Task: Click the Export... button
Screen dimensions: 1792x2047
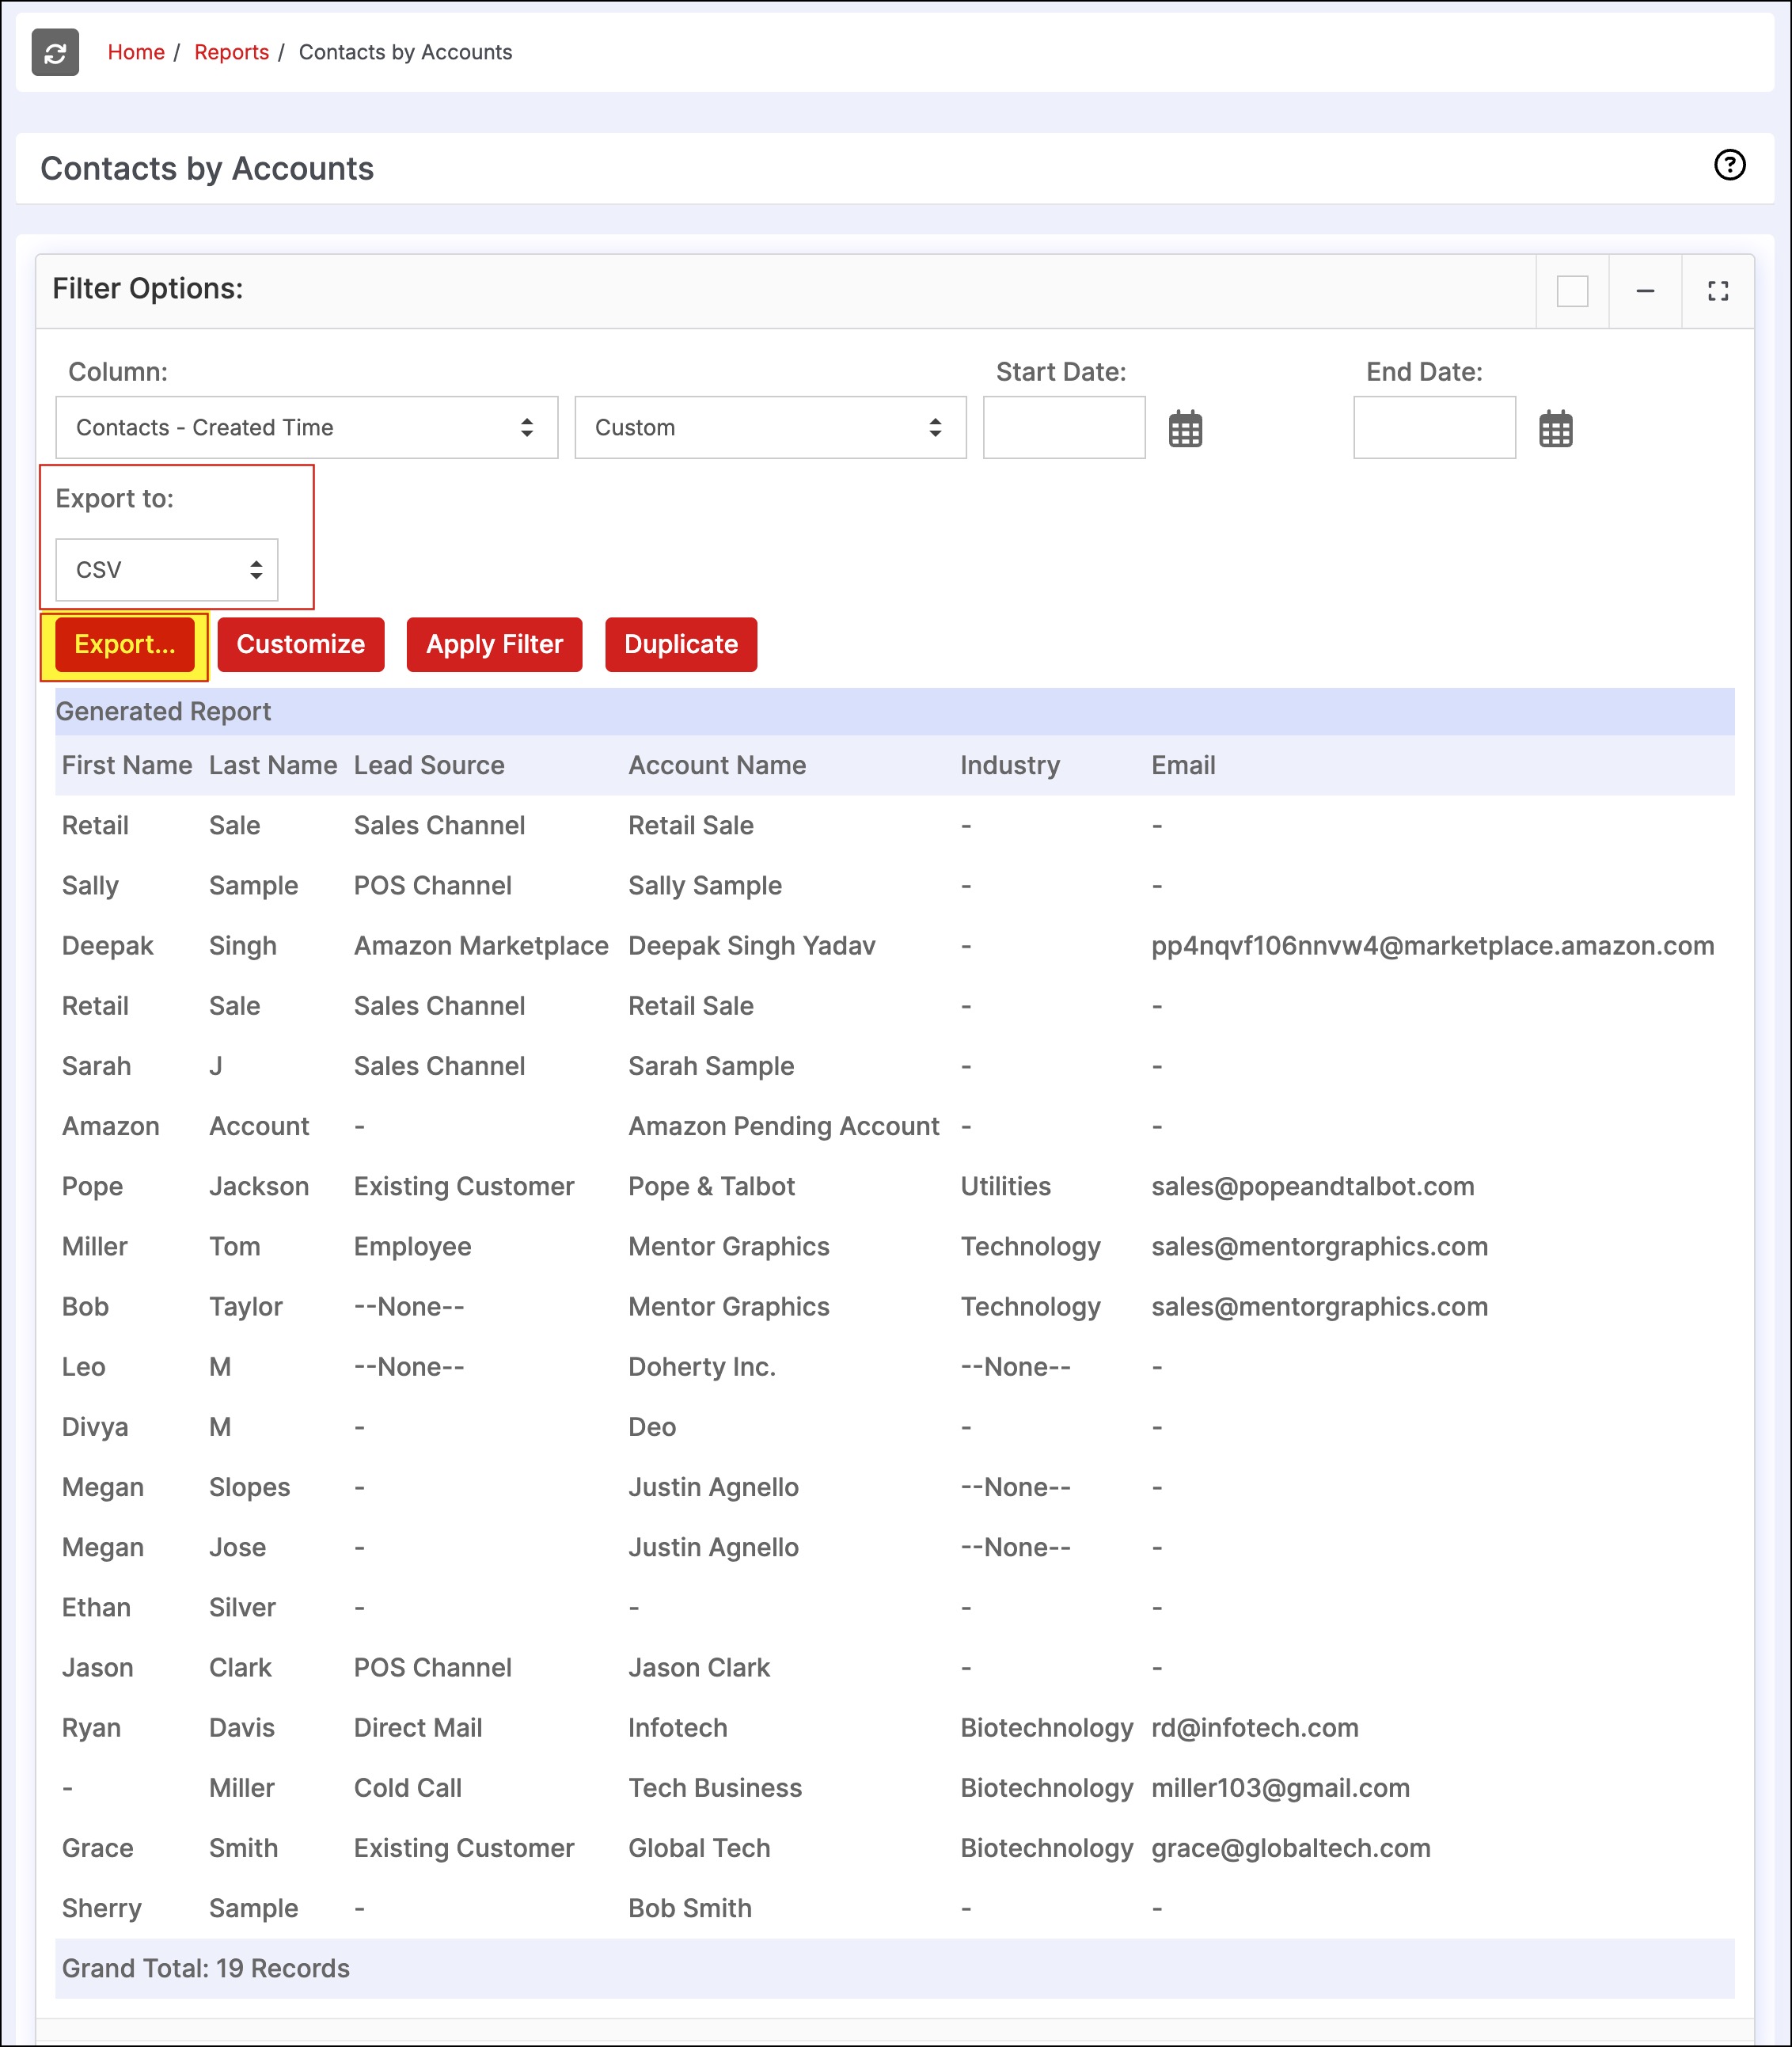Action: point(125,644)
